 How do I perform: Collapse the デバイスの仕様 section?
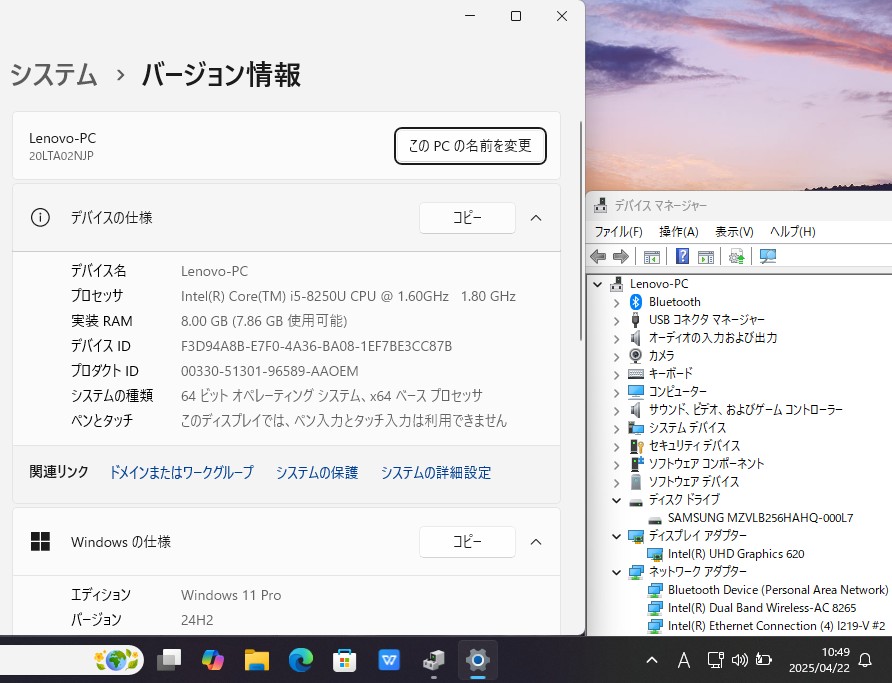point(536,218)
